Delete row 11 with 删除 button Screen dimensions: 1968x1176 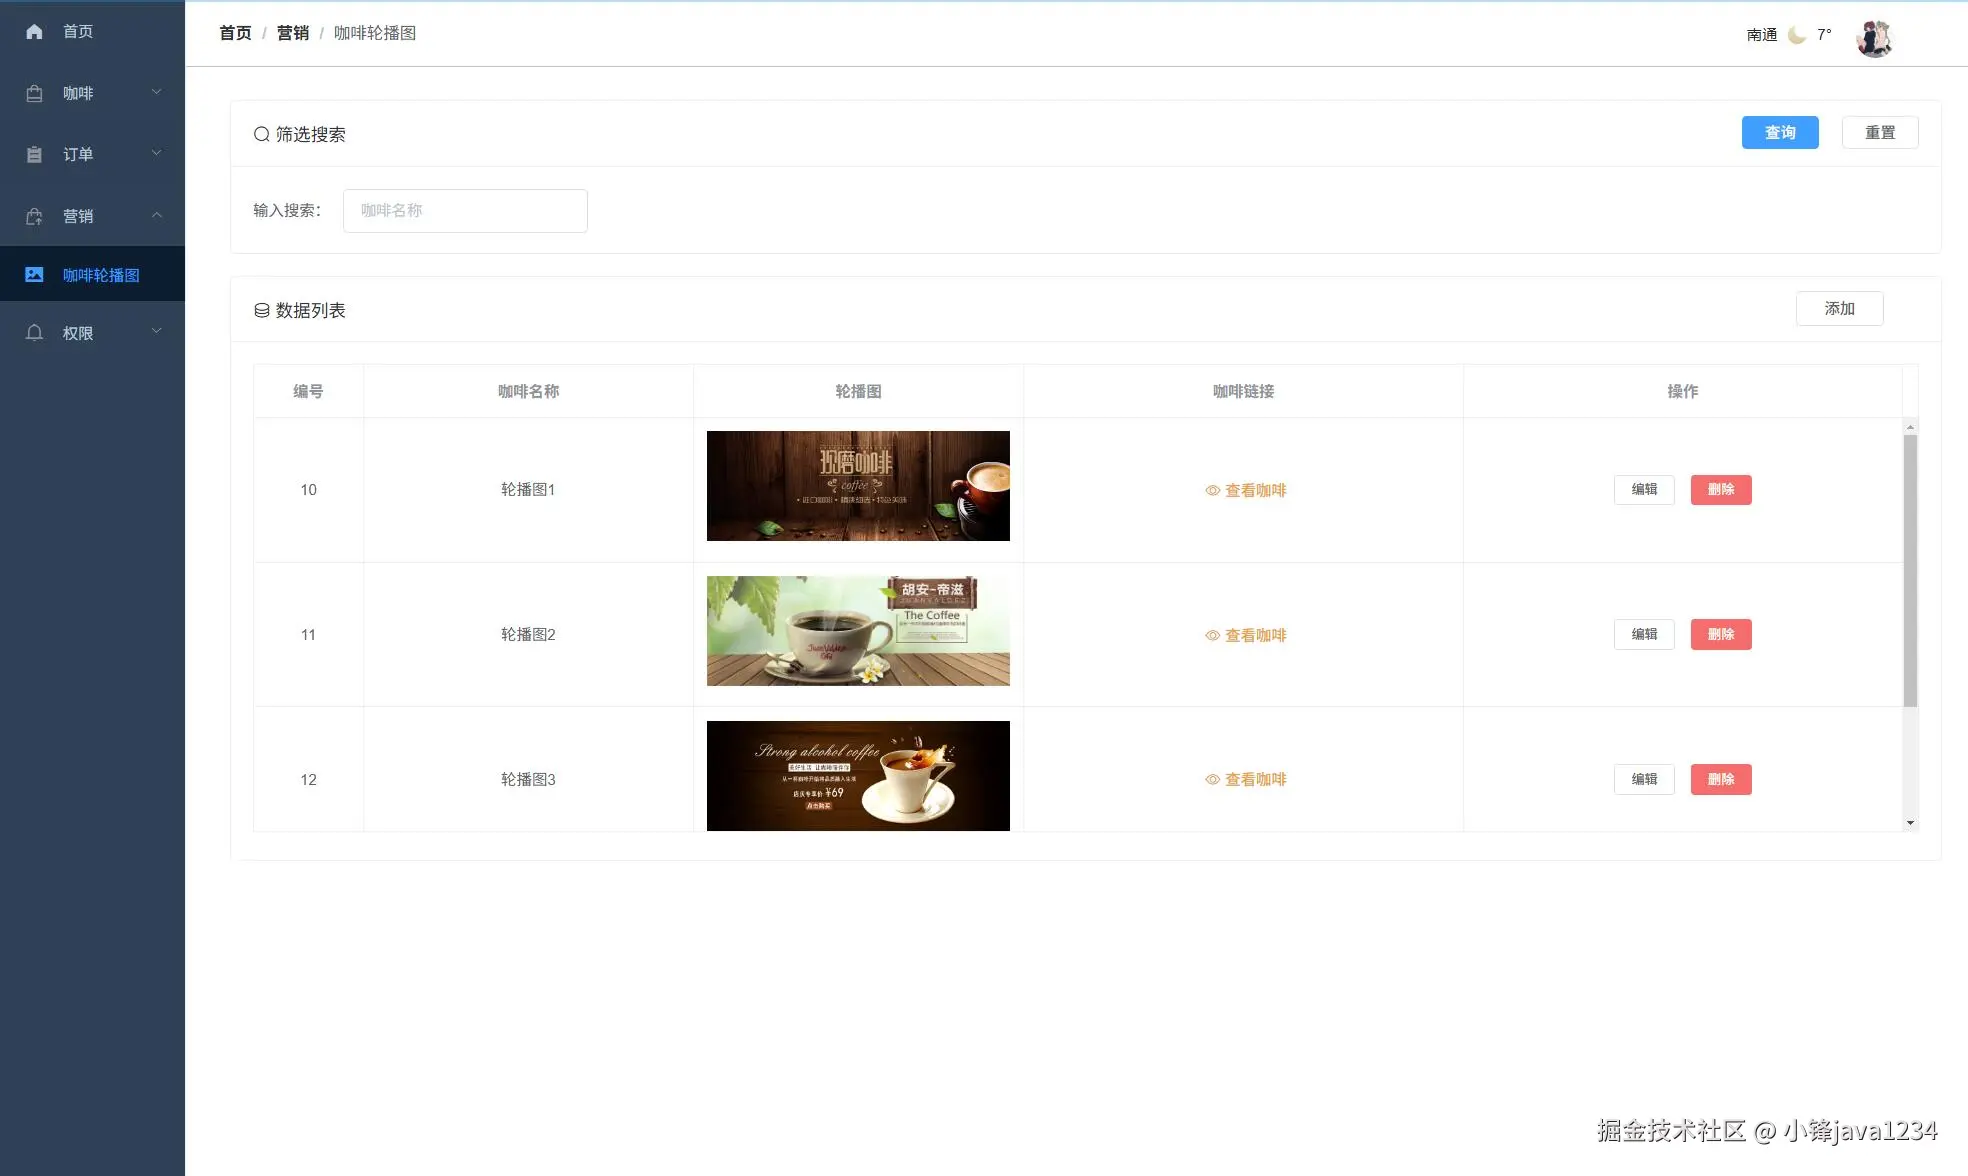[1720, 634]
